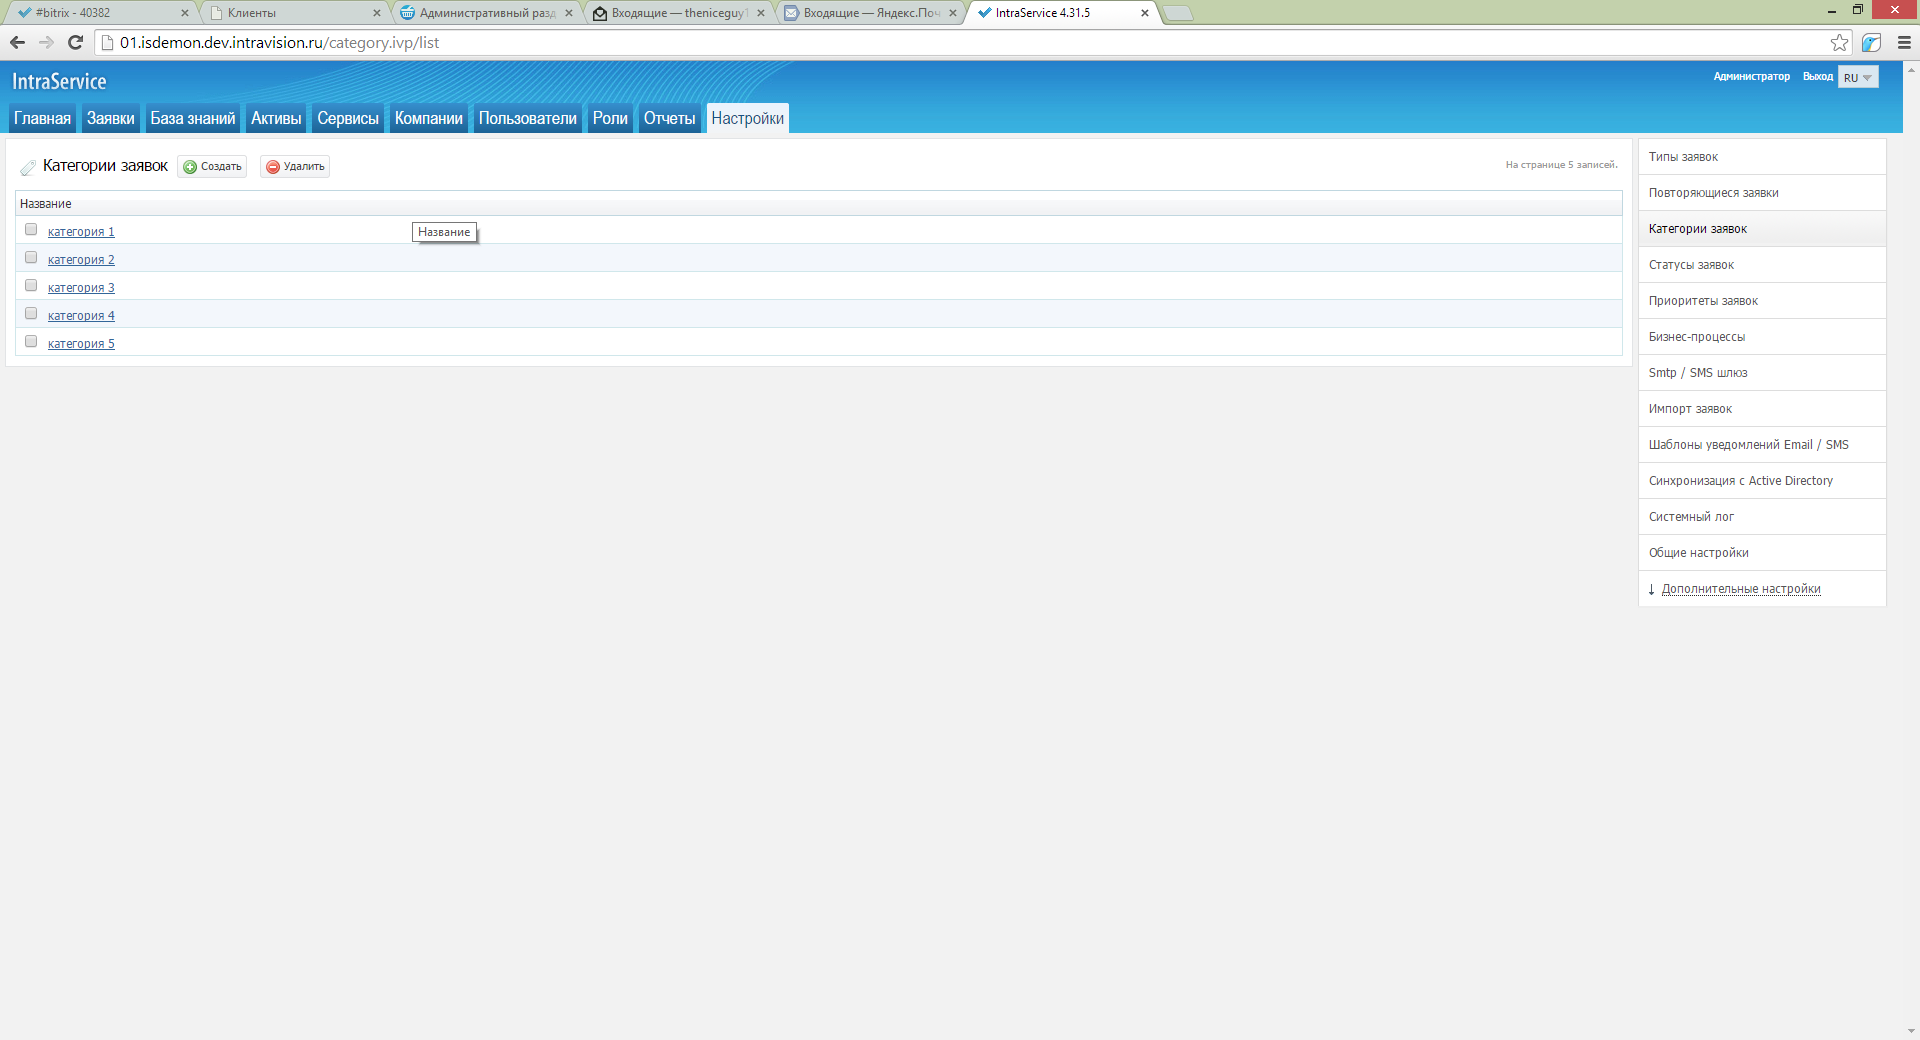
Task: Open the категория 5 link
Action: pyautogui.click(x=81, y=344)
